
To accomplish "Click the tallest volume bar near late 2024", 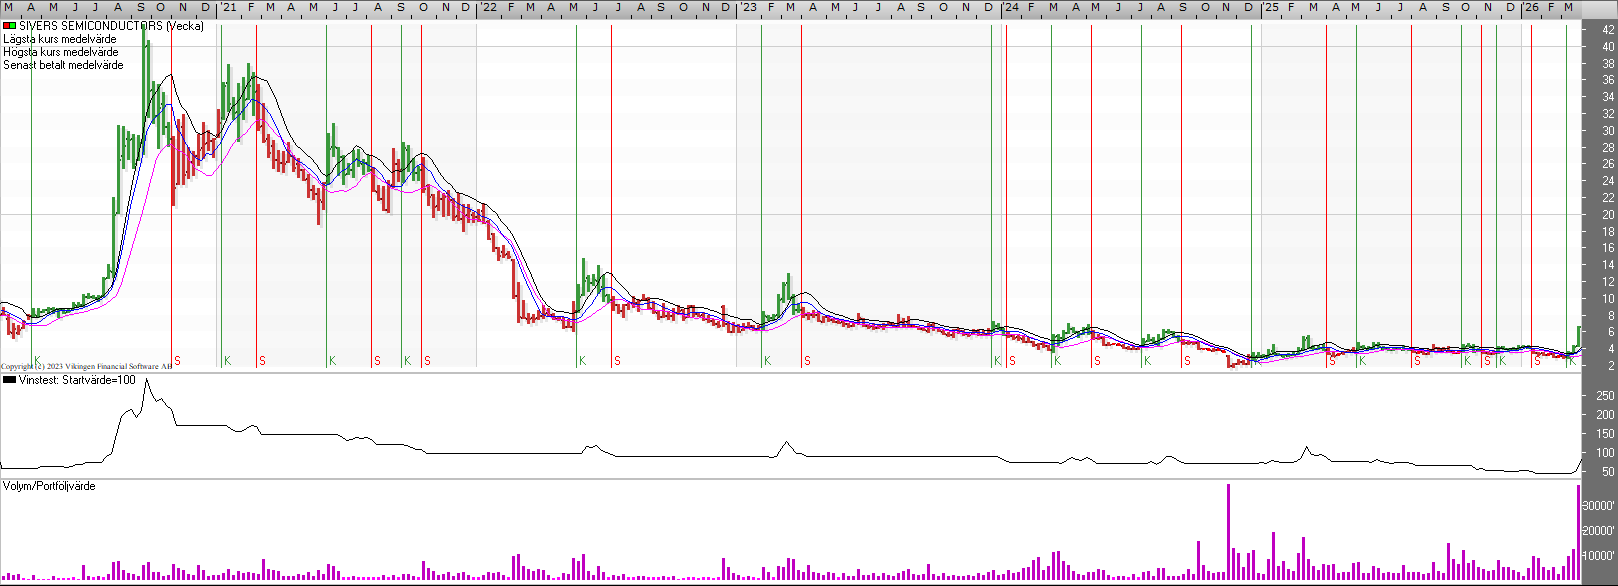I will (1228, 530).
